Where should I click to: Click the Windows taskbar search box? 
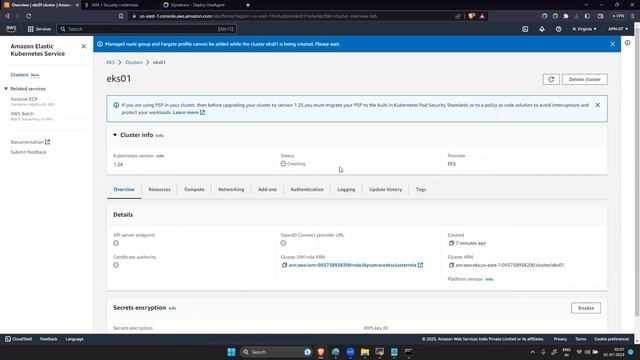point(276,352)
